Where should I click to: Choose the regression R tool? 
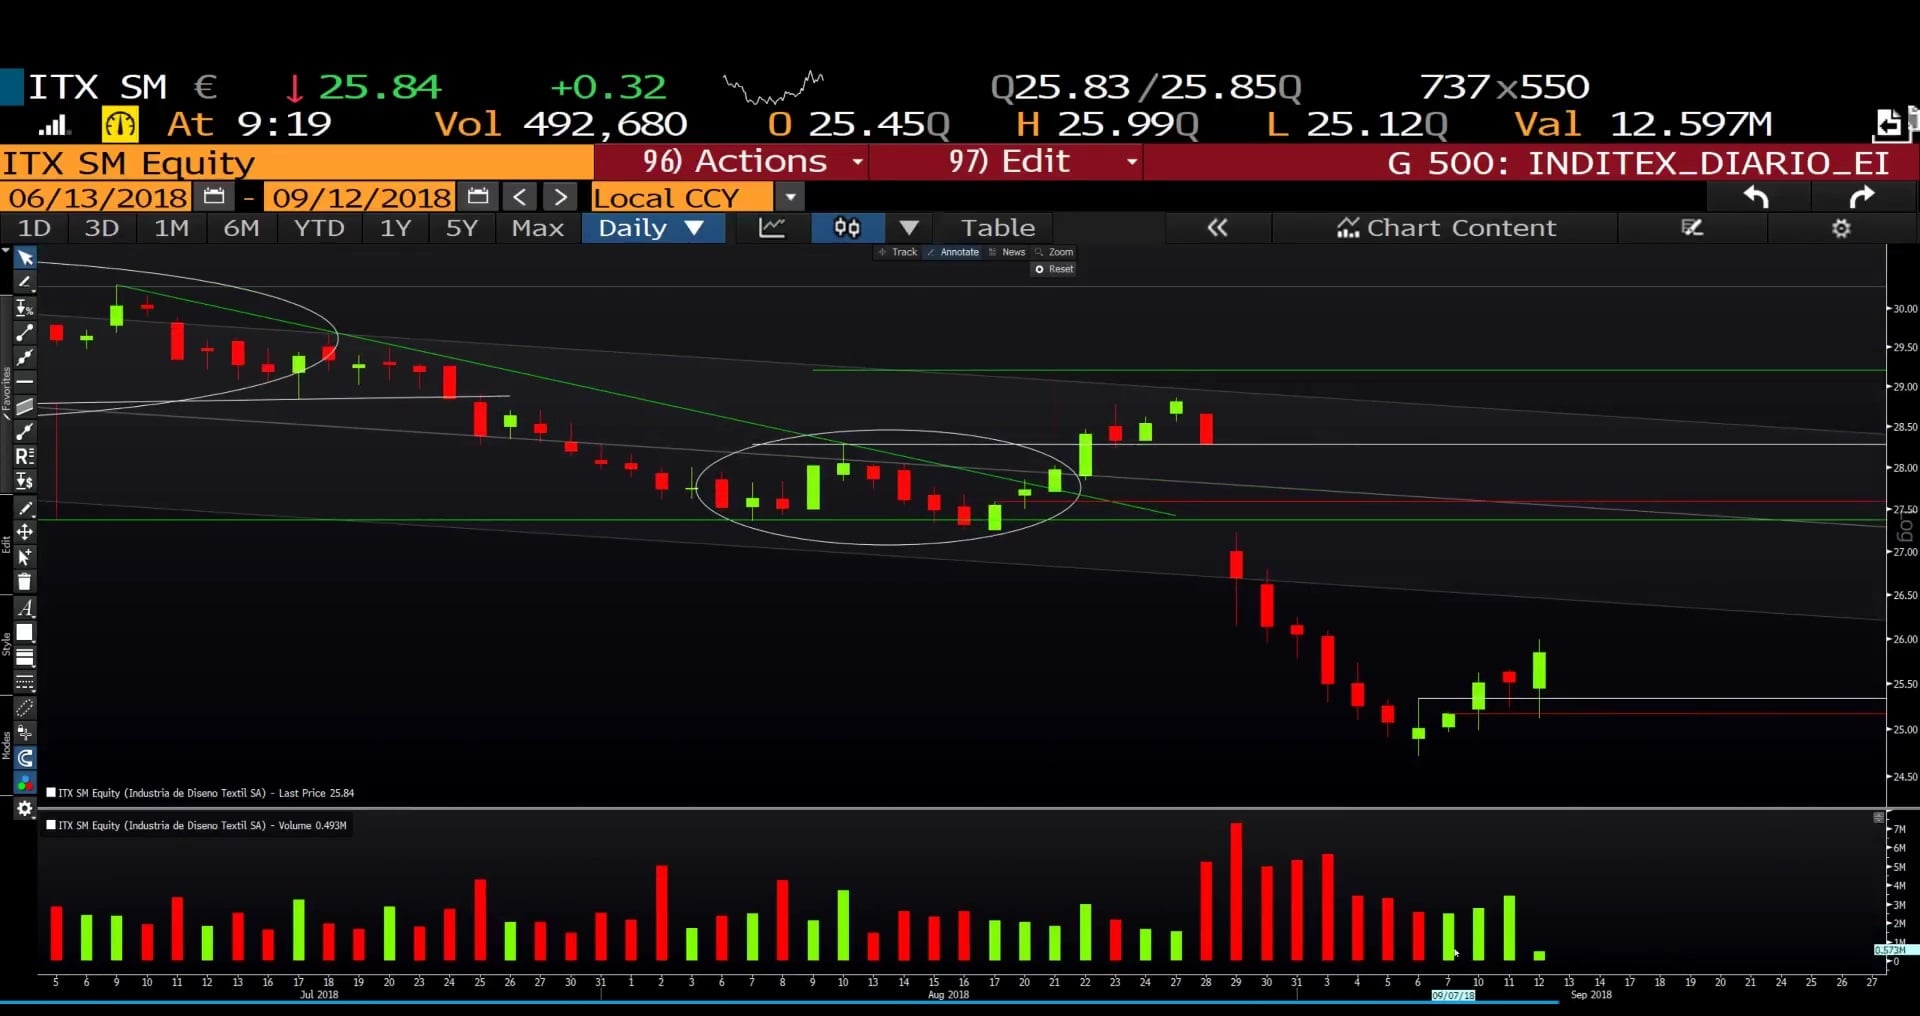pos(25,457)
